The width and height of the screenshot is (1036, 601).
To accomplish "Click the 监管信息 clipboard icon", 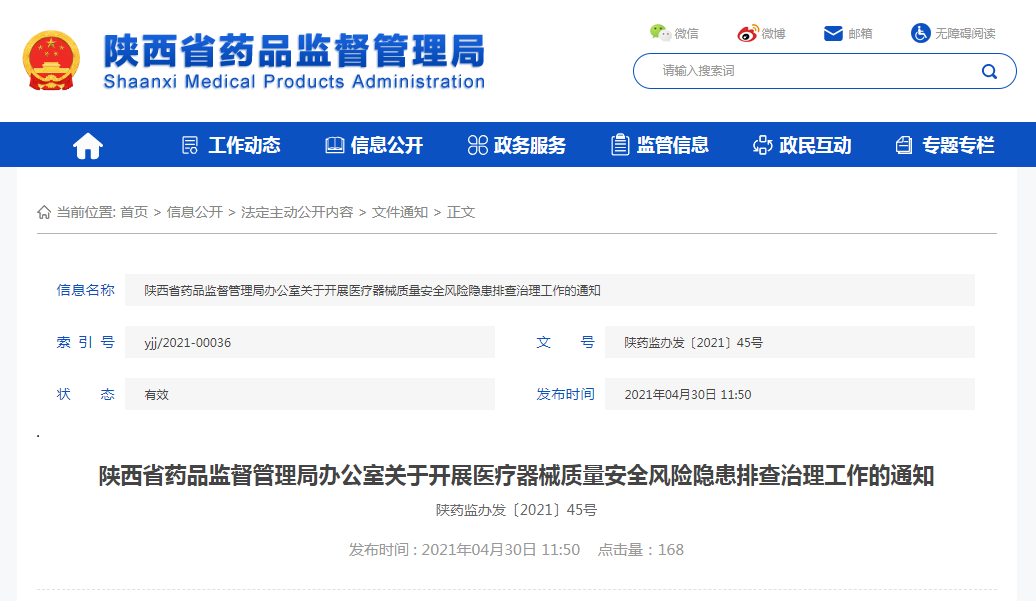I will 619,144.
